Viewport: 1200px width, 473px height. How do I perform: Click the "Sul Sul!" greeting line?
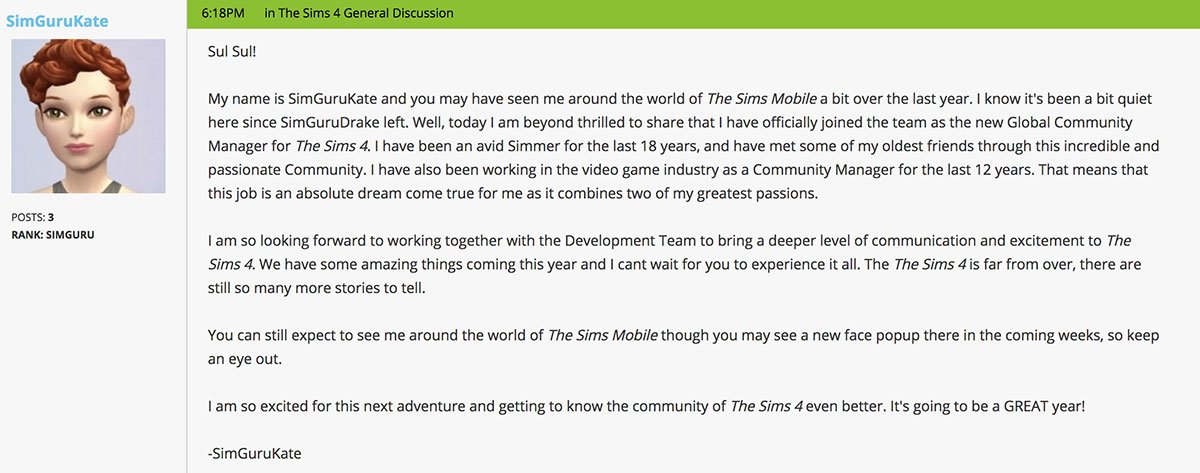point(233,51)
